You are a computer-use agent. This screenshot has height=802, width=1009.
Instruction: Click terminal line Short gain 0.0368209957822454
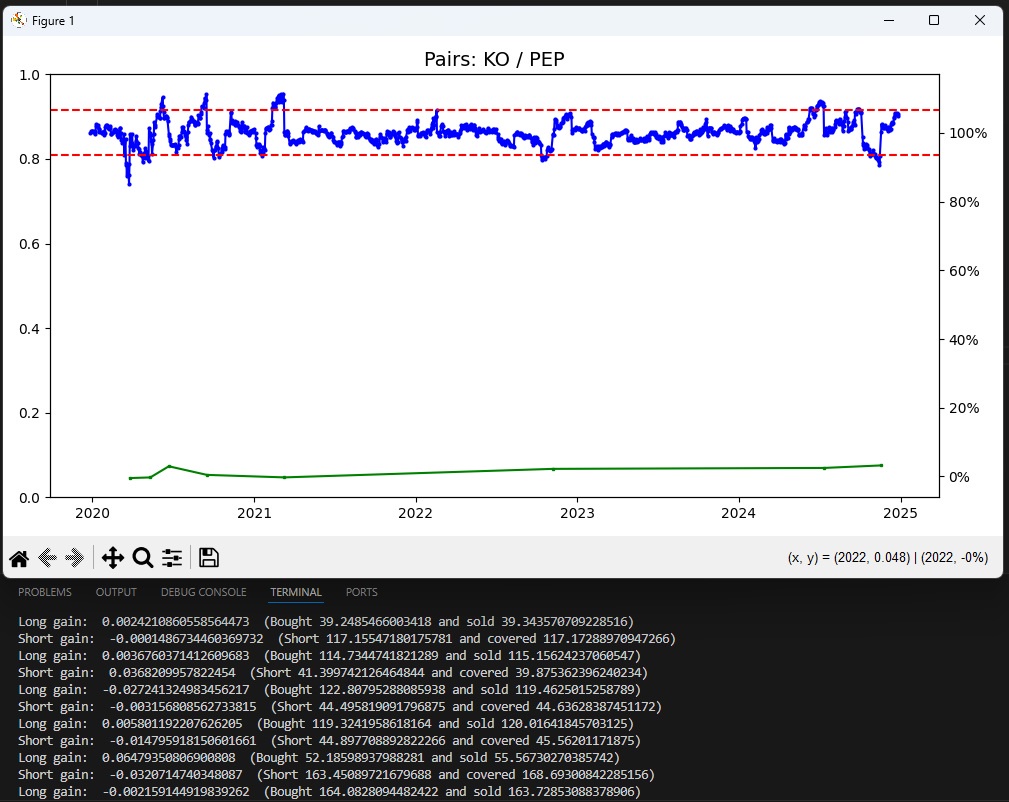click(x=333, y=673)
